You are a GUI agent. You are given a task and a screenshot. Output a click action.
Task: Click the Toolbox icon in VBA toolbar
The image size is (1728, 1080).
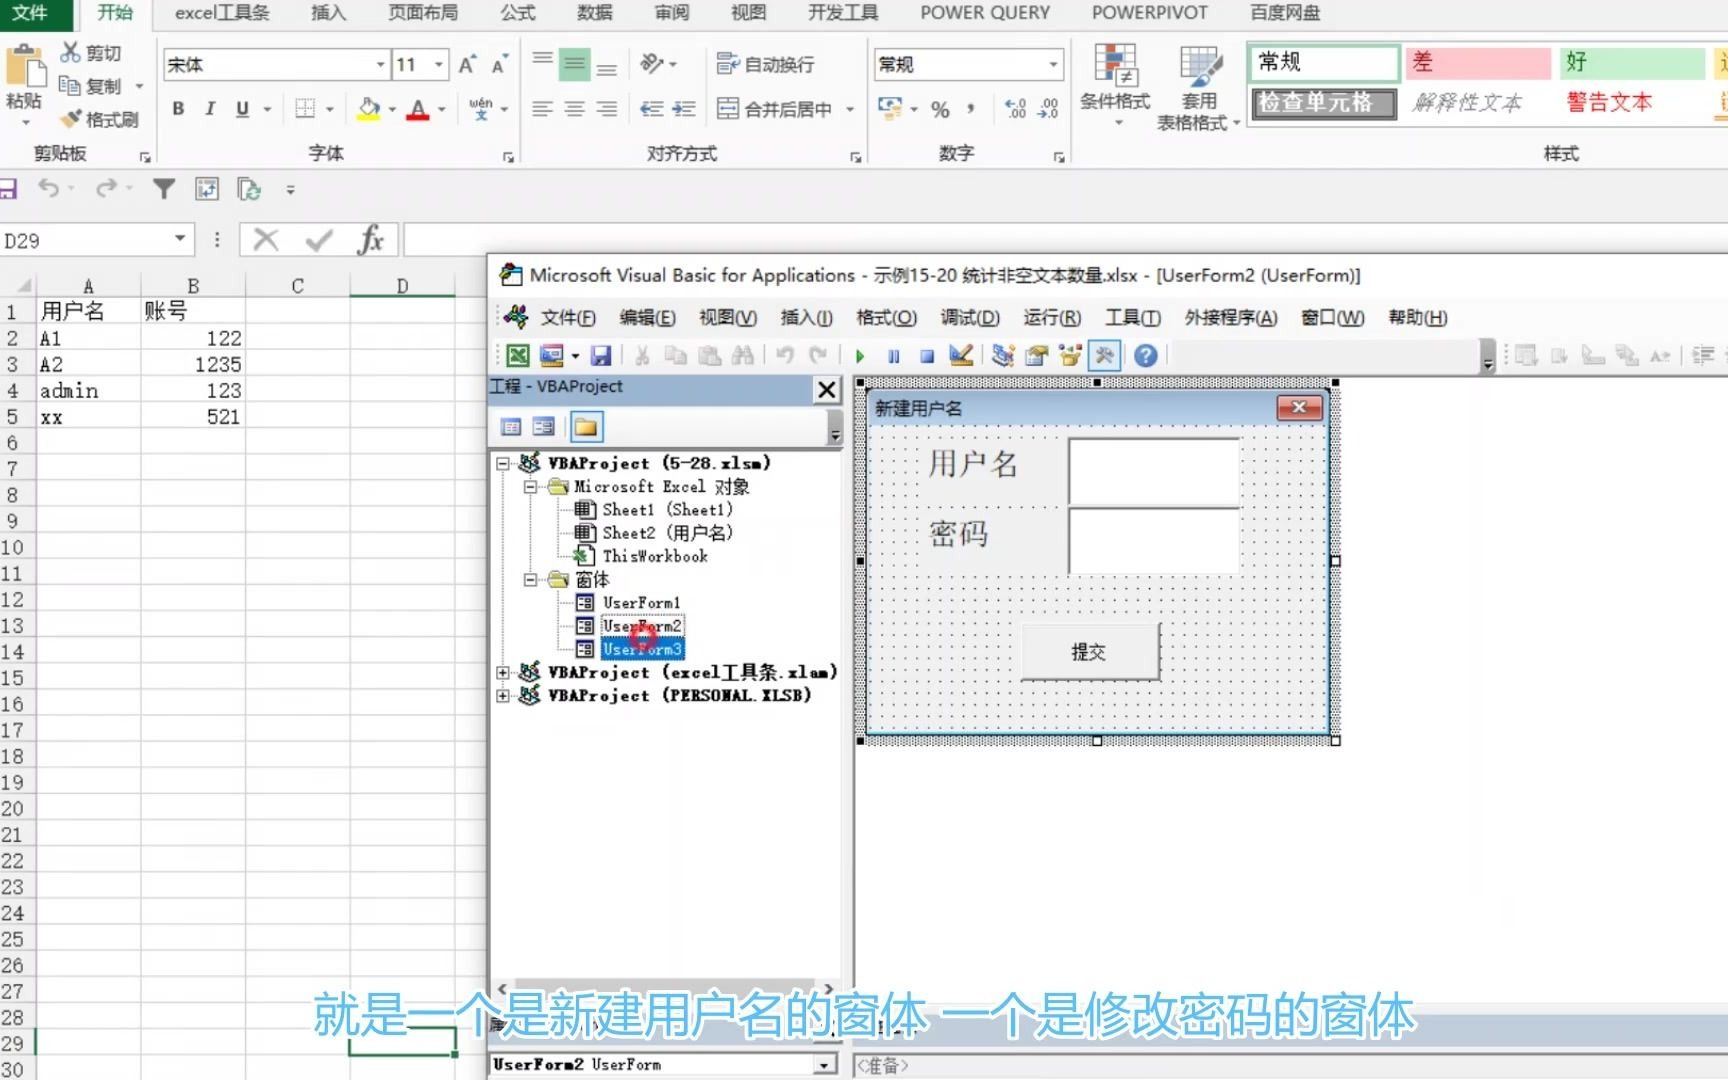click(1104, 355)
